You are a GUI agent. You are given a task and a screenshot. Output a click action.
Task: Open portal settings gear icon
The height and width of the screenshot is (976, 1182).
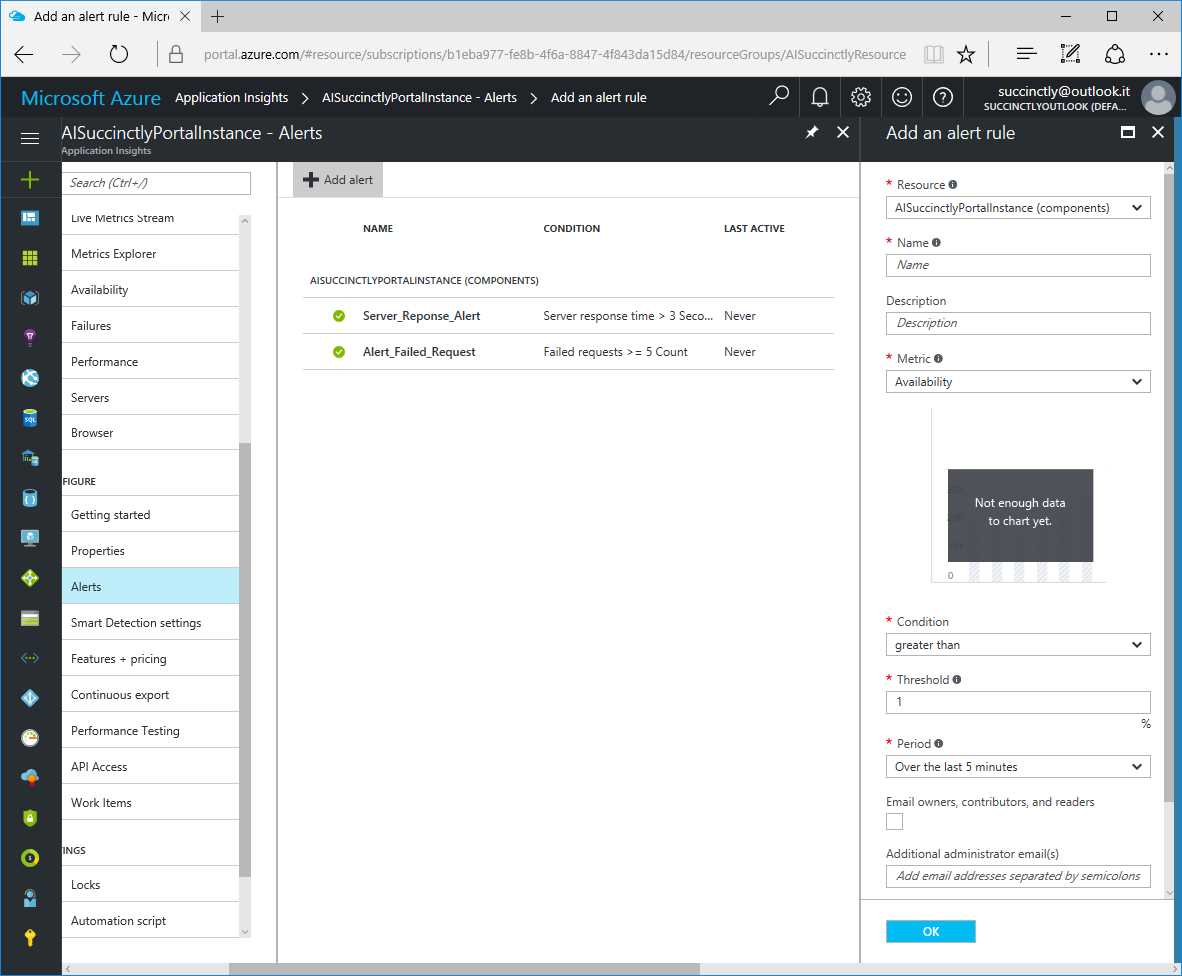[861, 96]
